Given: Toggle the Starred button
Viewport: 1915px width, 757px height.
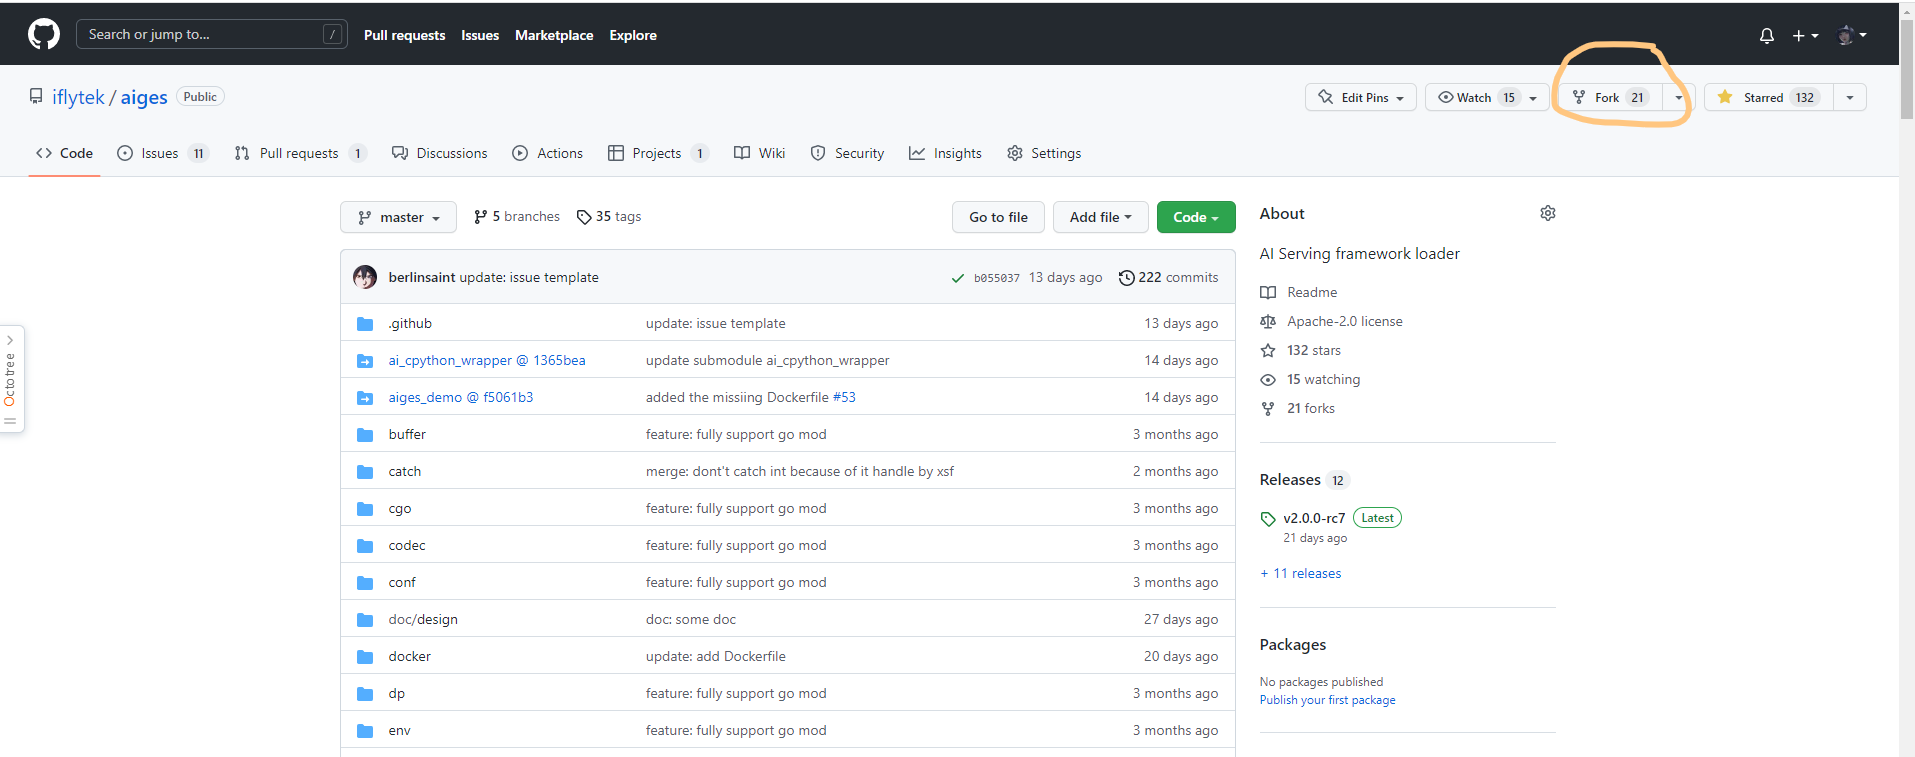Looking at the screenshot, I should click(x=1768, y=97).
